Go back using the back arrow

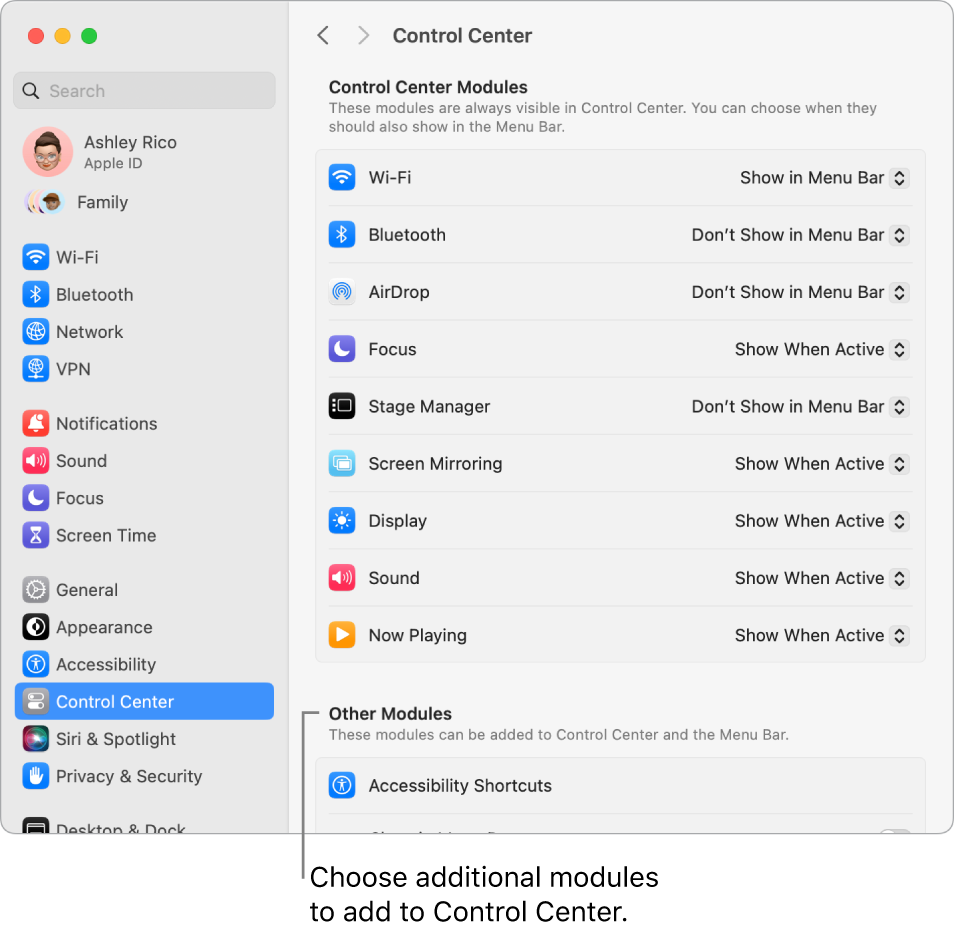323,34
